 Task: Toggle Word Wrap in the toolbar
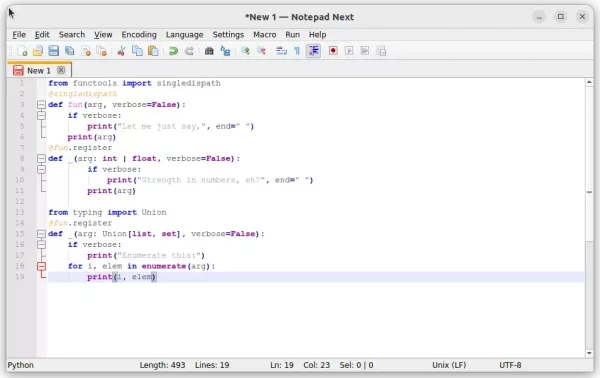point(281,51)
